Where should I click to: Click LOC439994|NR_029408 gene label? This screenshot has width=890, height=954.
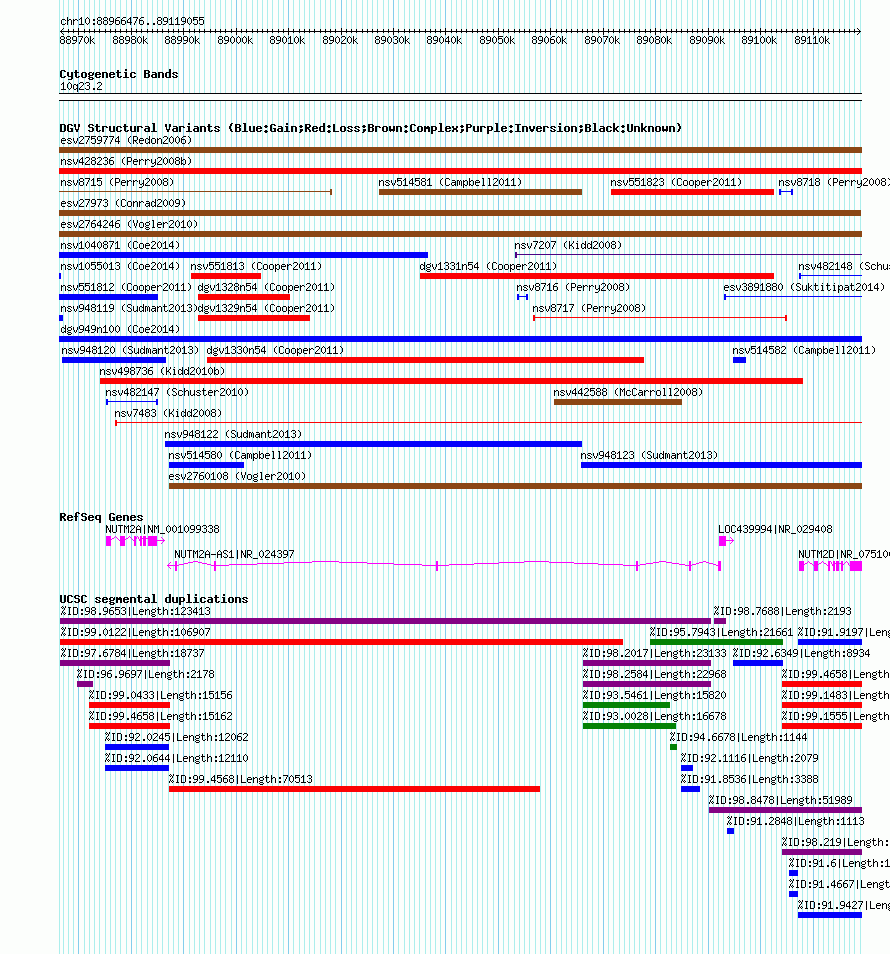click(x=775, y=529)
